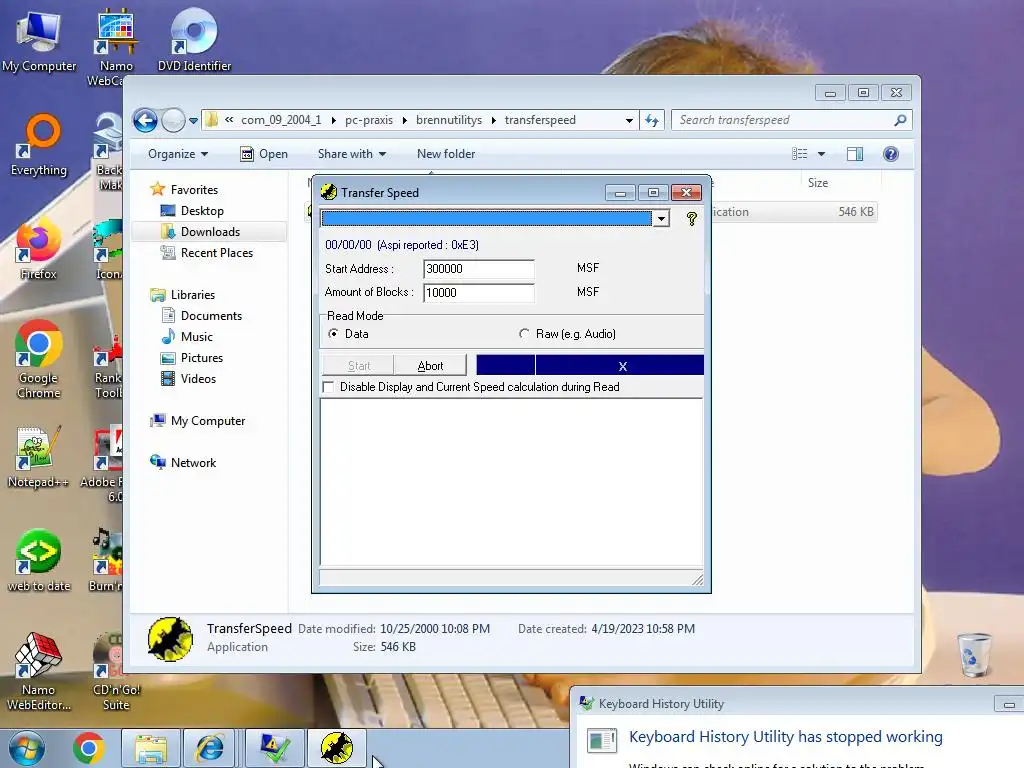1024x768 pixels.
Task: Open Everything desktop shortcut
Action: (x=39, y=145)
